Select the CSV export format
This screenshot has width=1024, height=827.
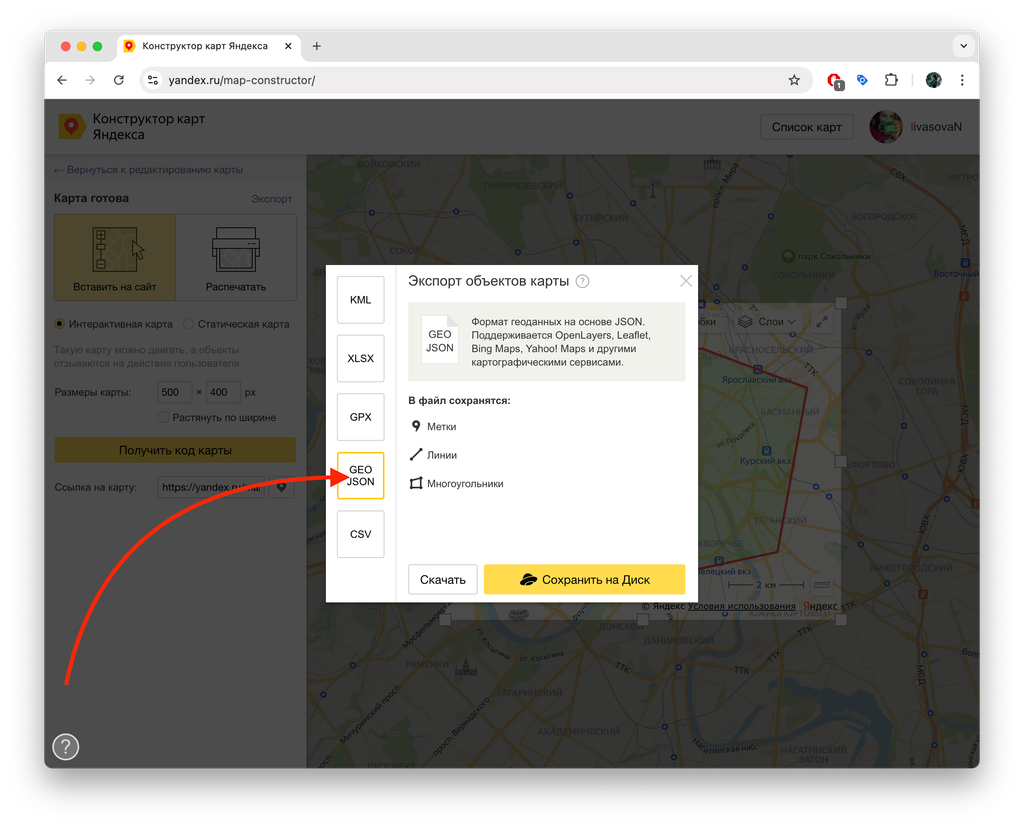360,534
